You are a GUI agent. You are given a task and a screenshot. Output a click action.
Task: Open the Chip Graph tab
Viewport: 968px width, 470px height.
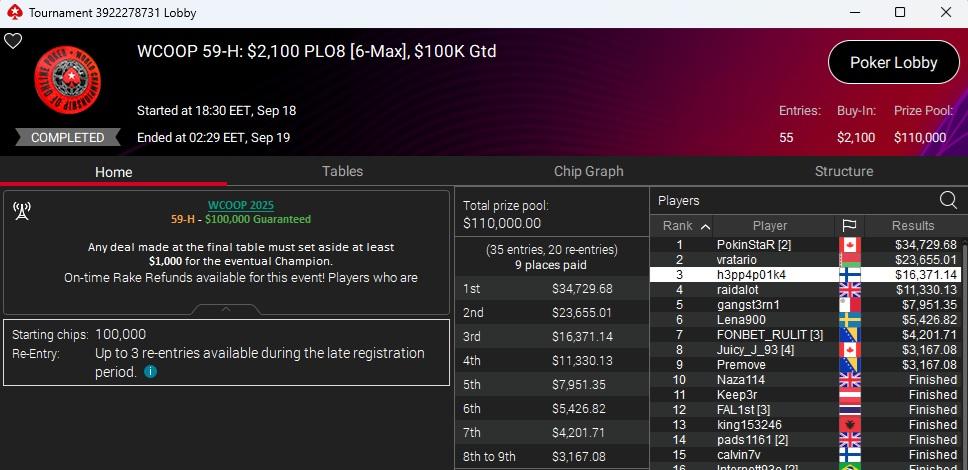[x=588, y=171]
